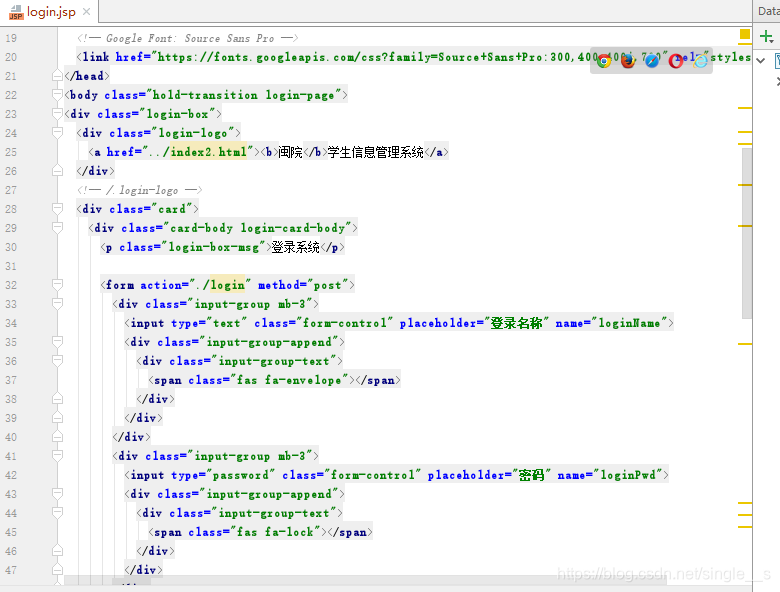Viewport: 780px width, 592px height.
Task: Click card-body login-card-body class value
Action: coord(257,228)
